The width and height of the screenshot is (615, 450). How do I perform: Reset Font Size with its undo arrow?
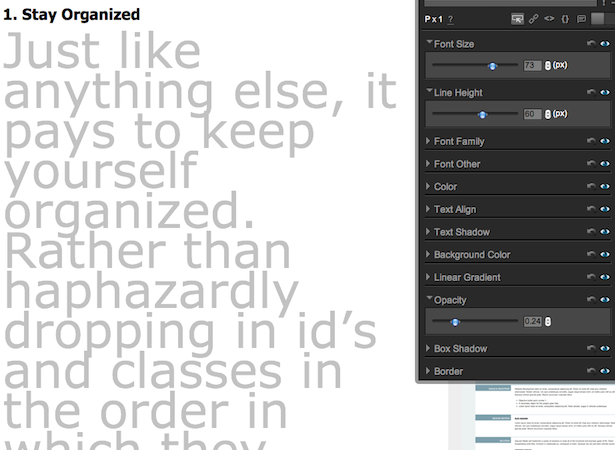[x=591, y=43]
